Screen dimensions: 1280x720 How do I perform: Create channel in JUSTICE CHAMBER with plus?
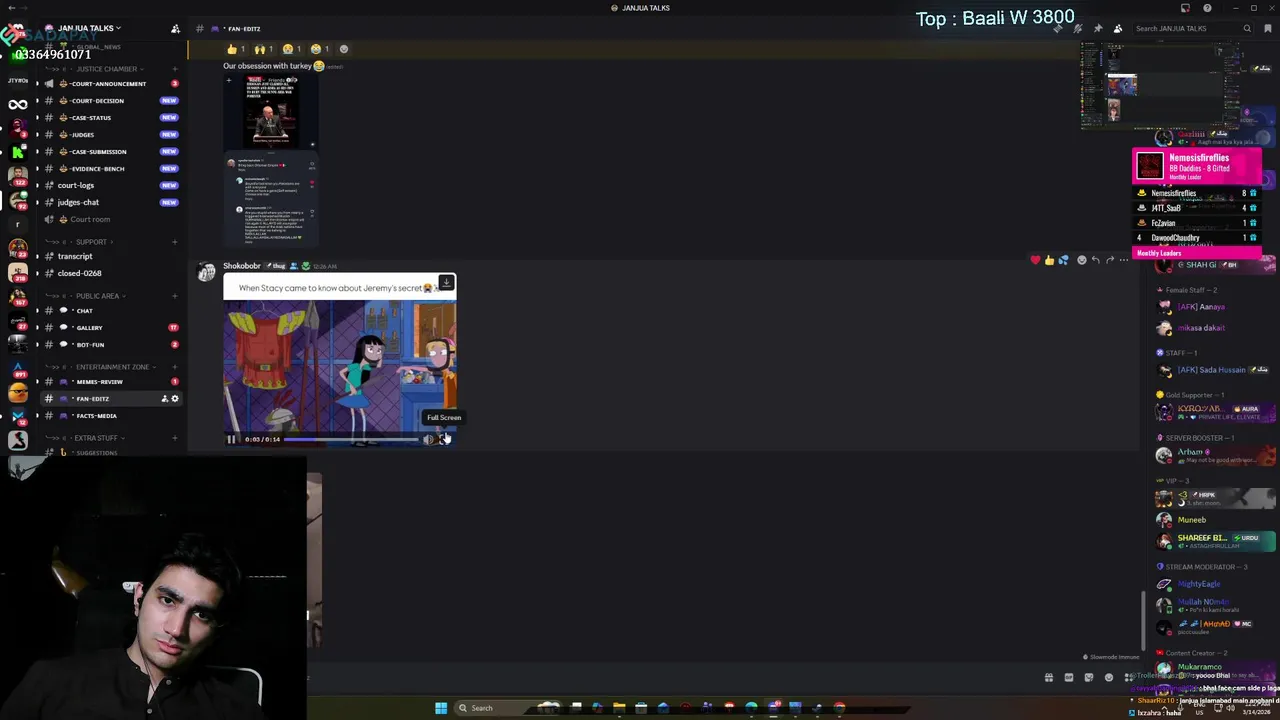click(175, 69)
